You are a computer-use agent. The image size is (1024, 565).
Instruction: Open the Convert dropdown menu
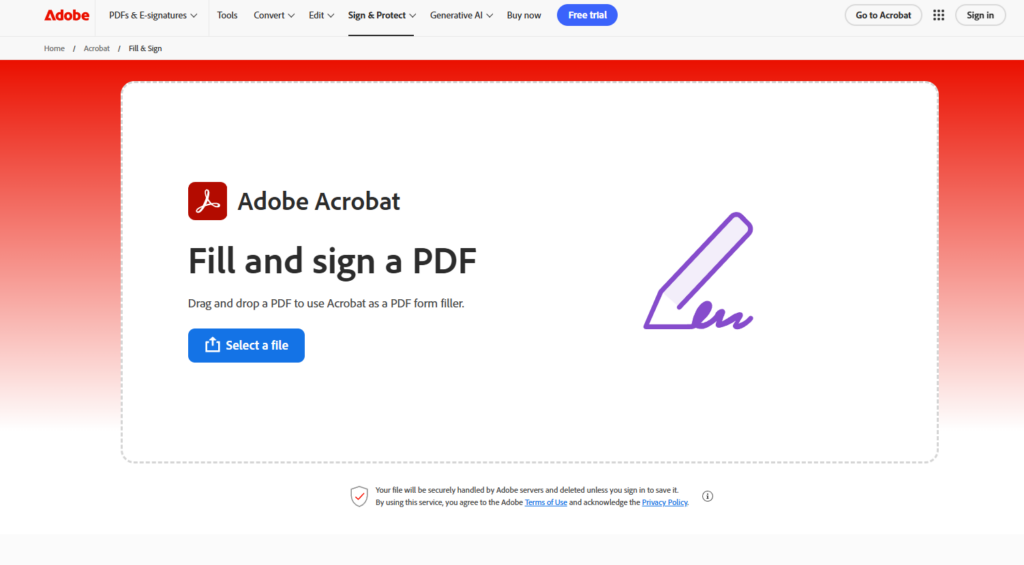[274, 15]
